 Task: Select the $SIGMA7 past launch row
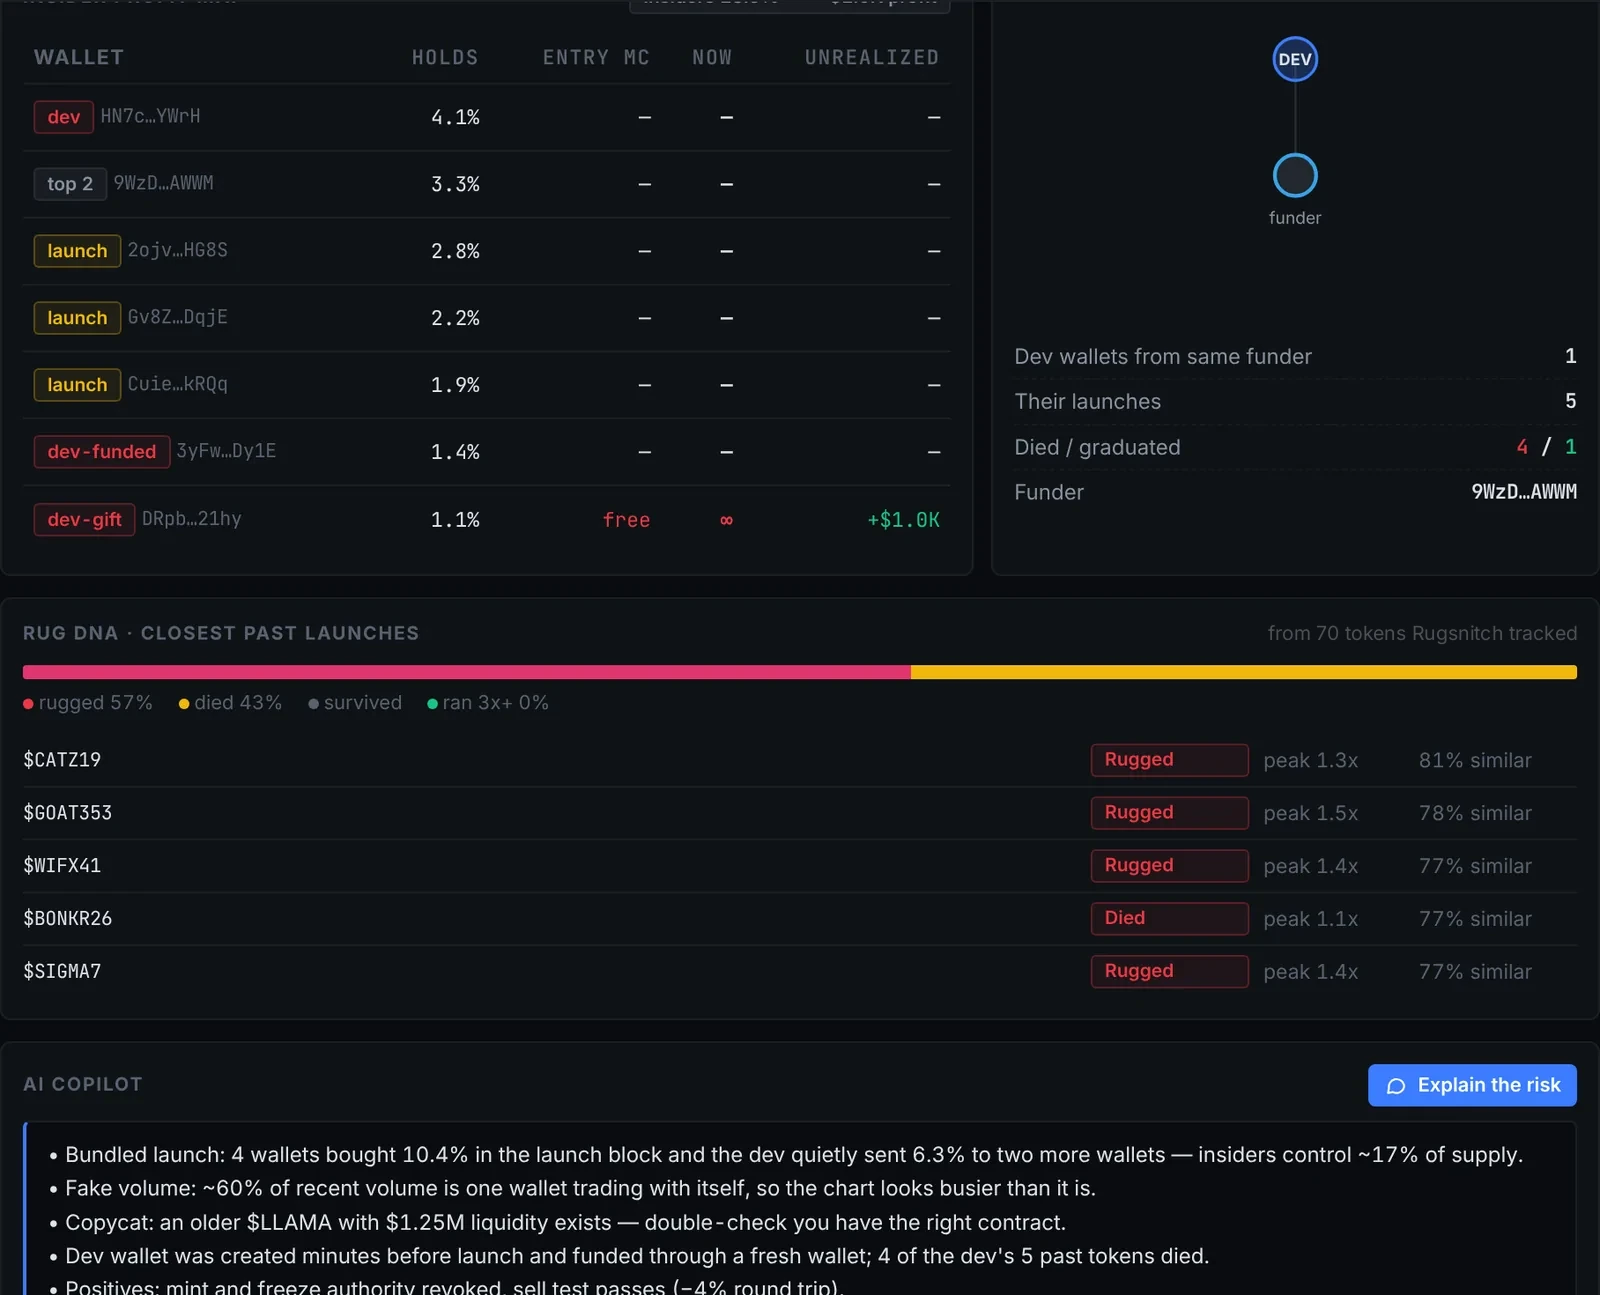click(x=800, y=971)
